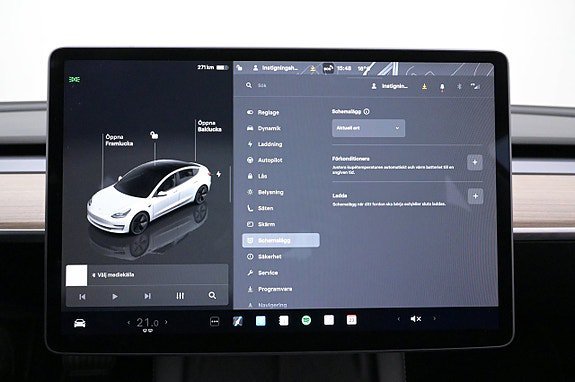This screenshot has width=575, height=382.
Task: Add a Förkonditionera schedule with plus button
Action: [475, 162]
